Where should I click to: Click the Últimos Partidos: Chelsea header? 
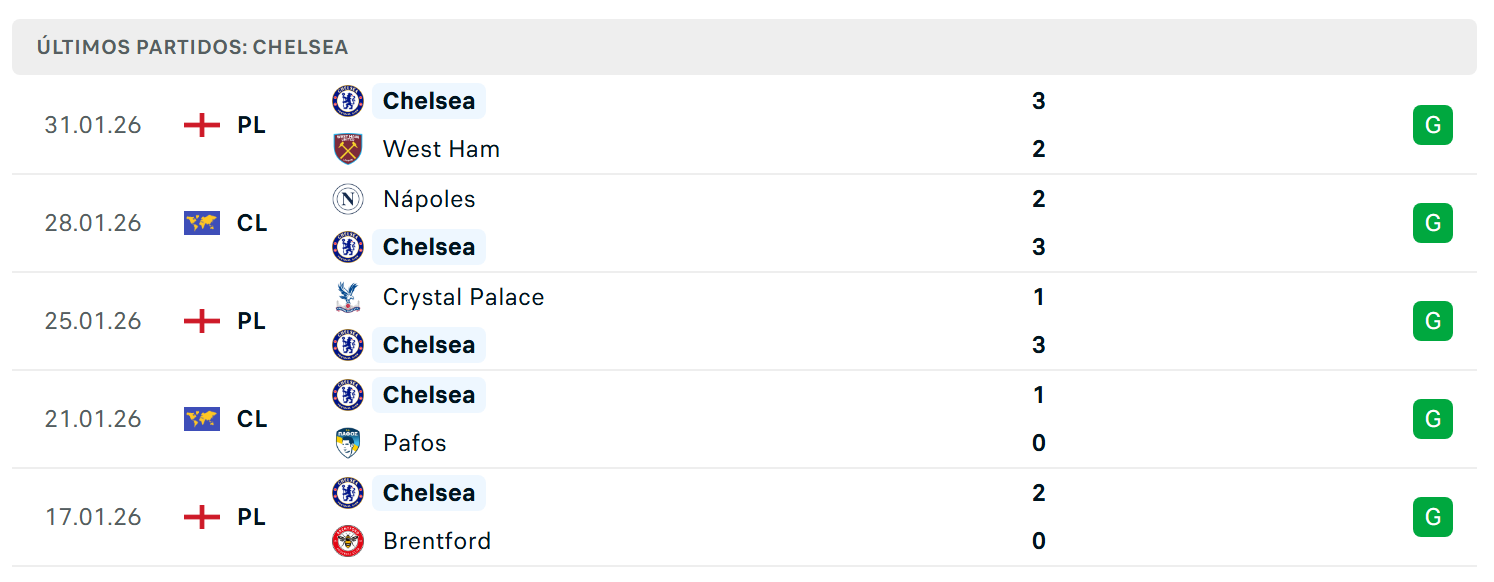click(744, 47)
